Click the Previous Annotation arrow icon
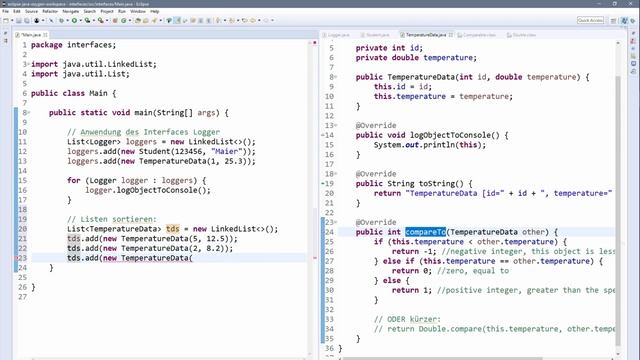 [x=232, y=20]
